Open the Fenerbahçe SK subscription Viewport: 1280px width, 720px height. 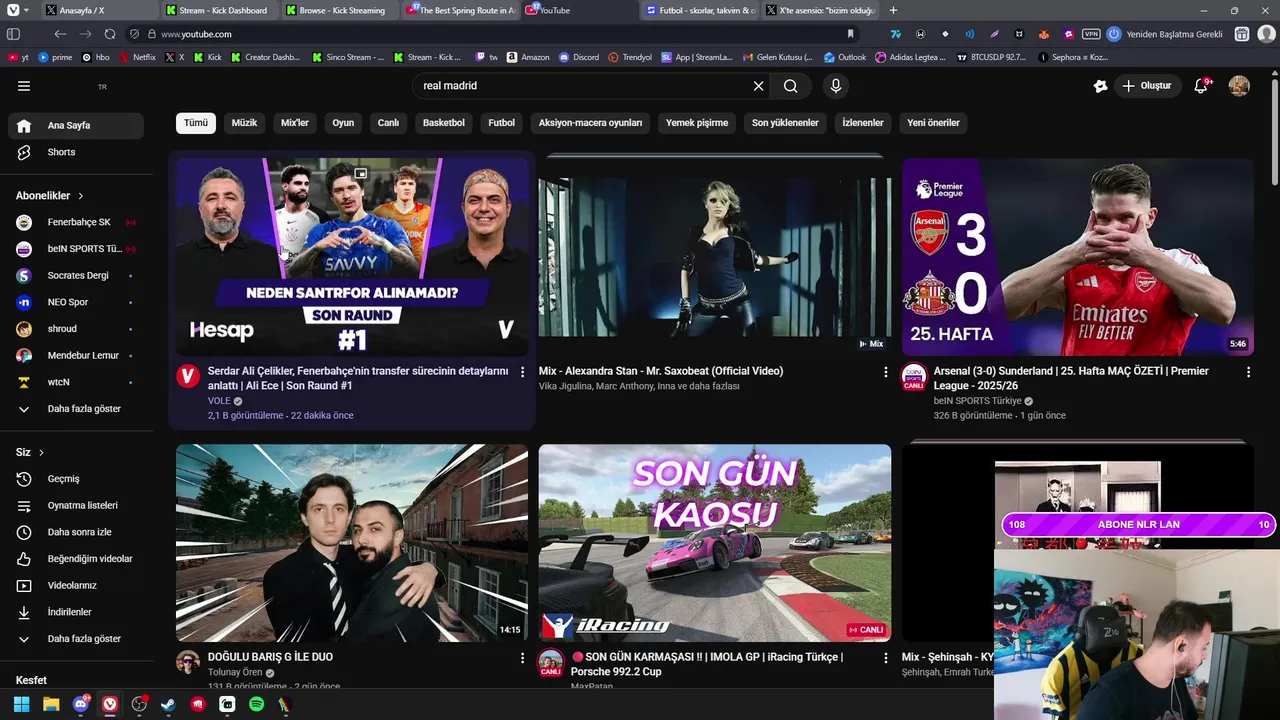76,222
